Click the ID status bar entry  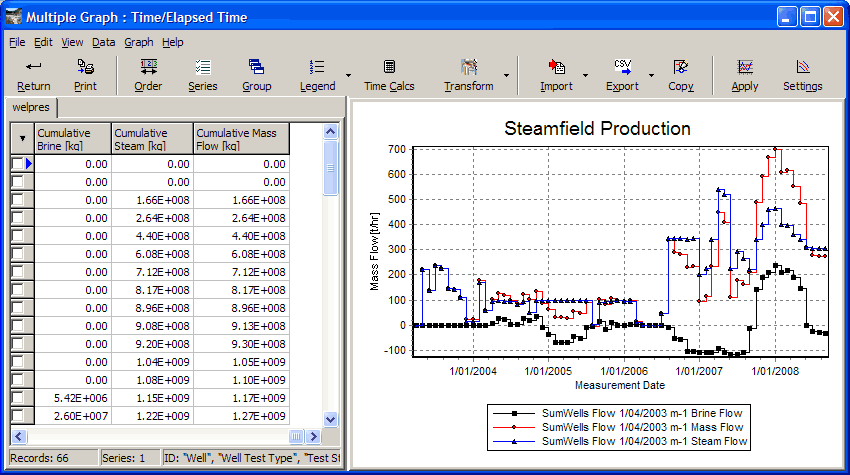252,458
